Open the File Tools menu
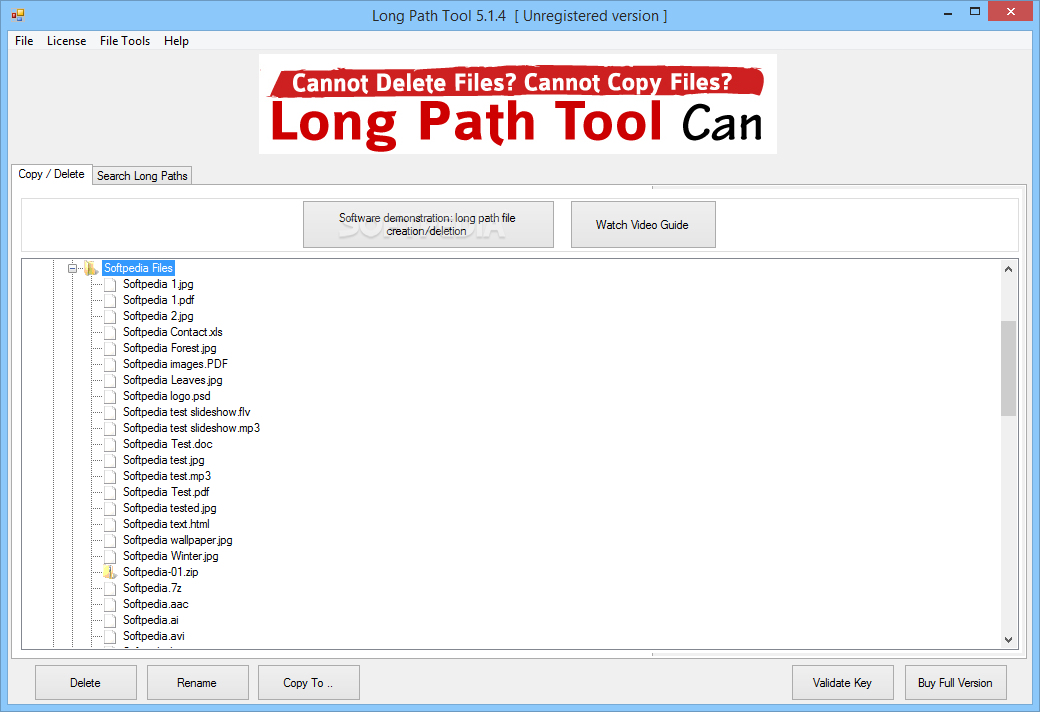Image resolution: width=1040 pixels, height=712 pixels. pyautogui.click(x=125, y=40)
